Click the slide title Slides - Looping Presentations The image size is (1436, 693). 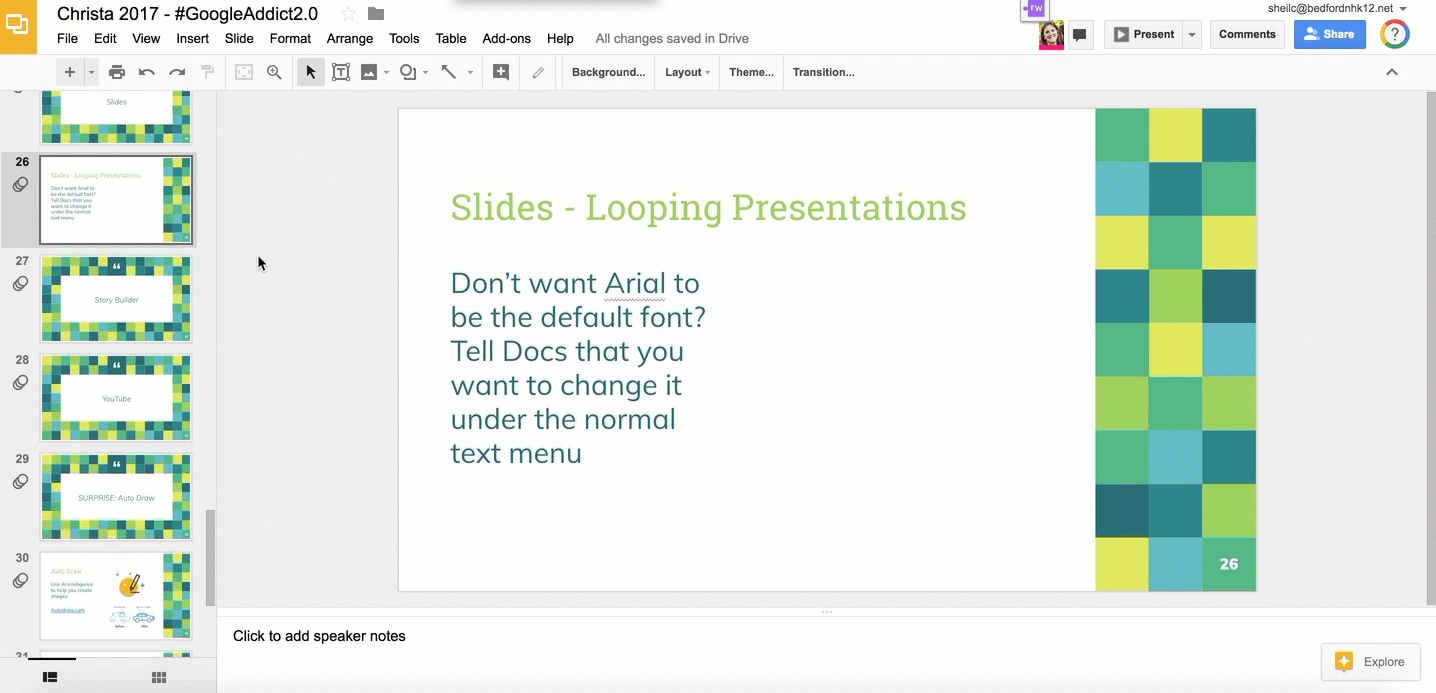tap(708, 207)
